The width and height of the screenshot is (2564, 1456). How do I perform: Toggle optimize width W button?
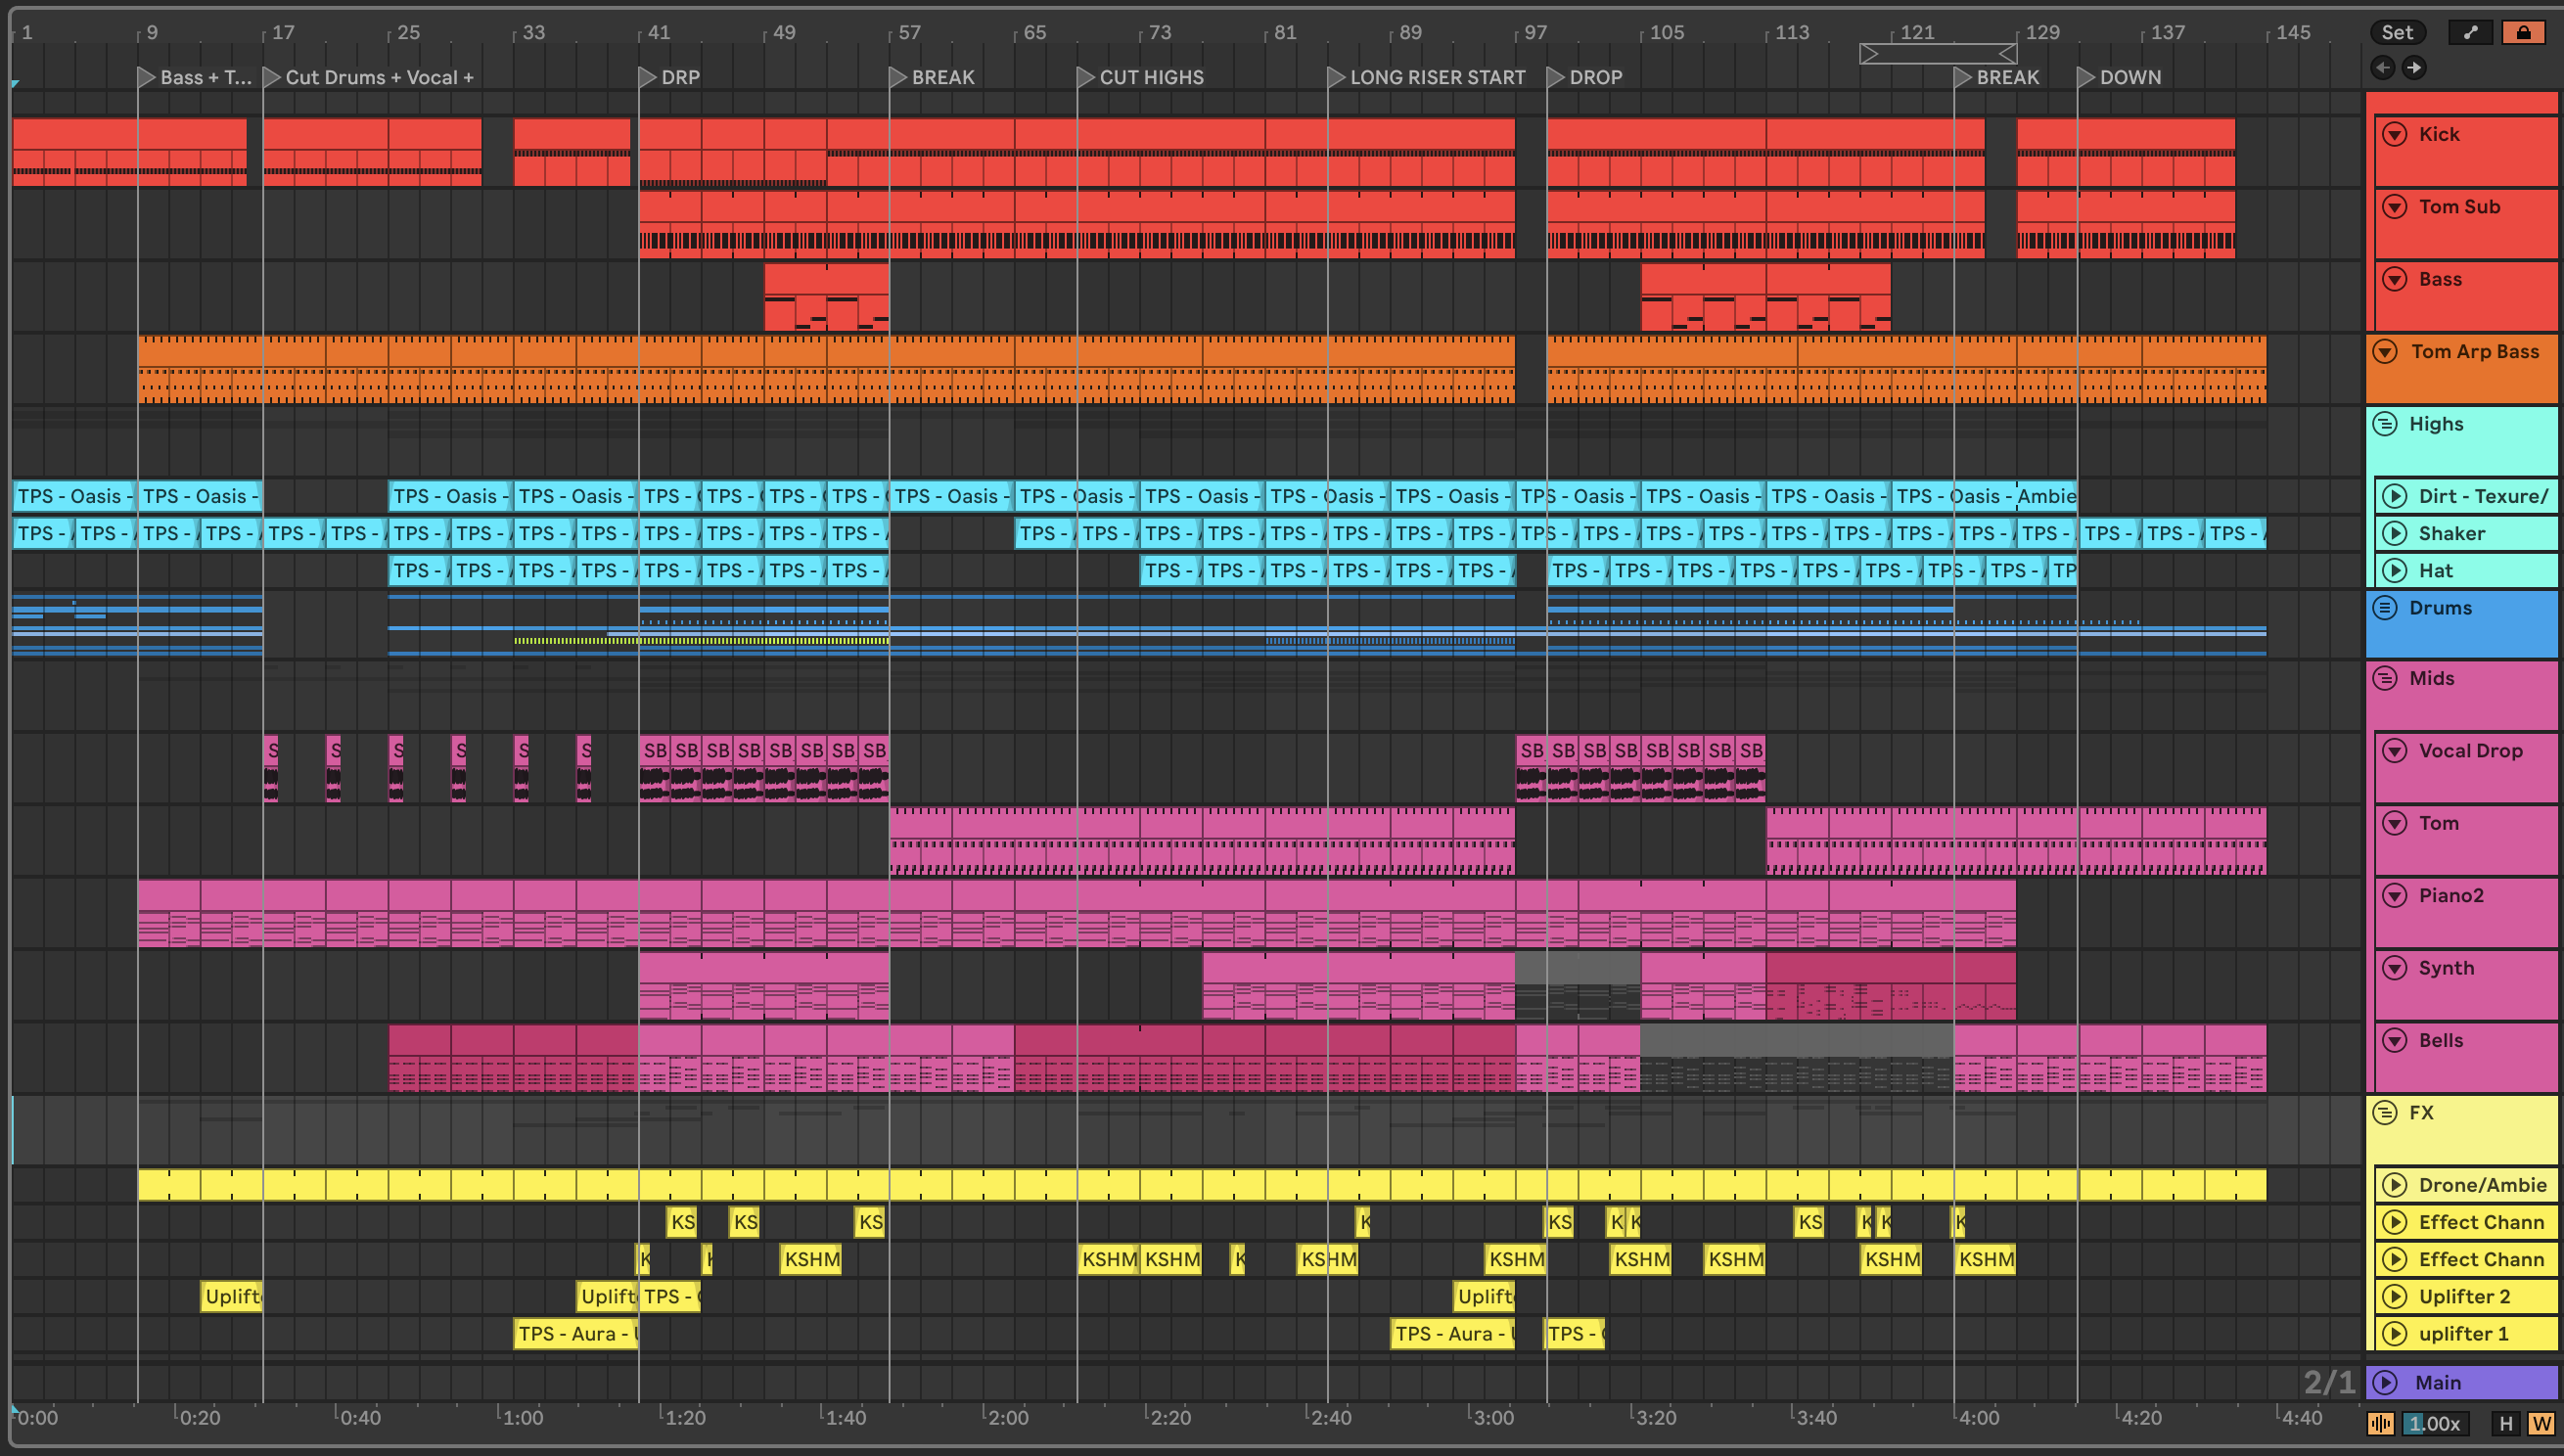2541,1423
